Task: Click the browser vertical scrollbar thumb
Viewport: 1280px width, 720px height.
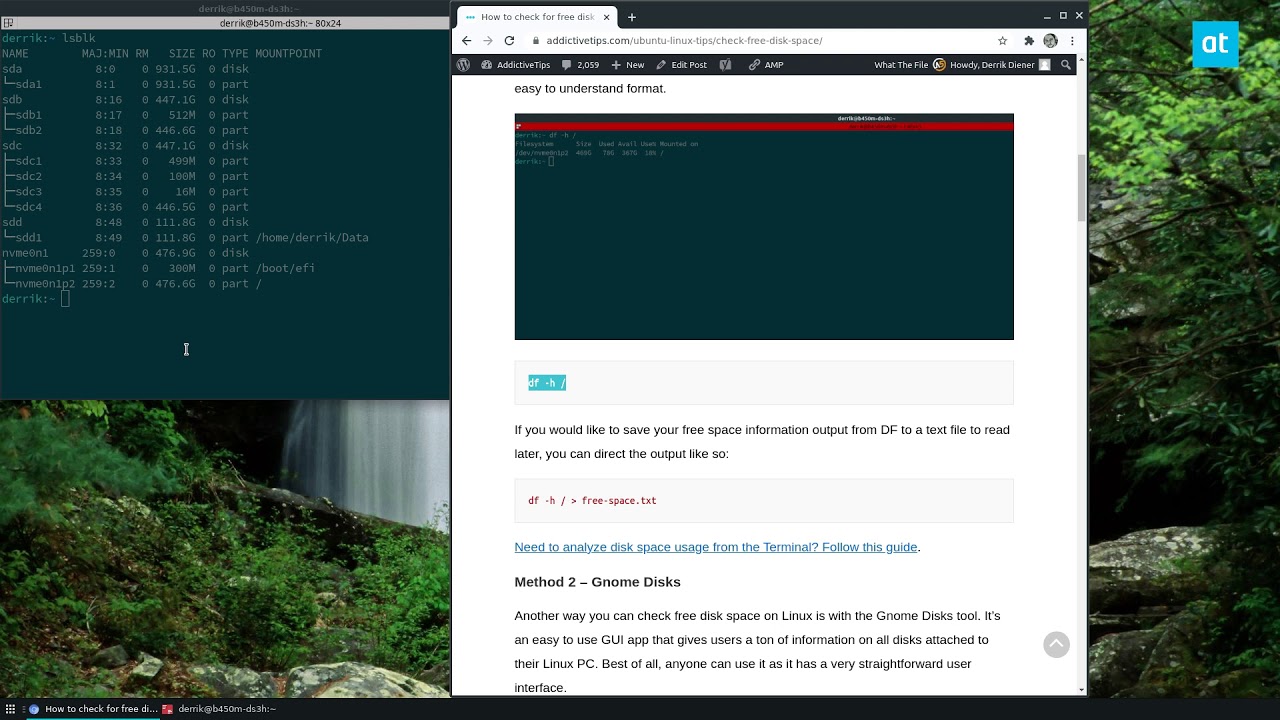Action: click(x=1081, y=188)
